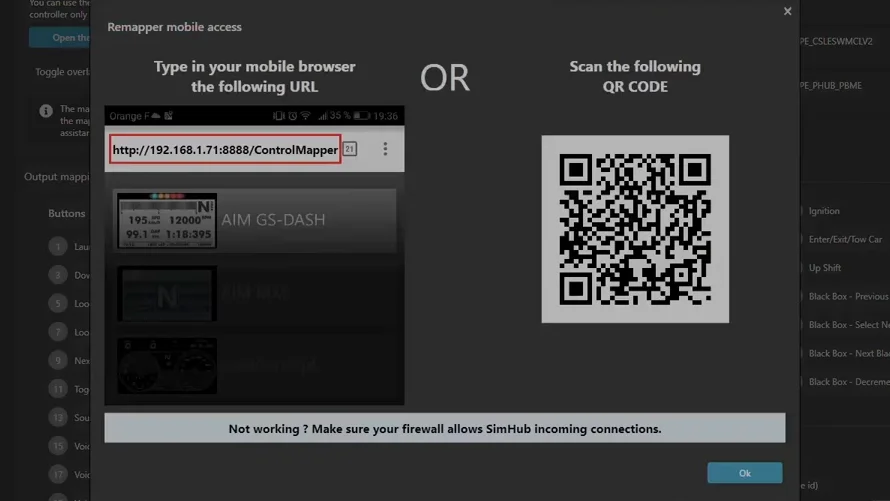
Task: Click the Black Box - Decrement entry
Action: 849,381
